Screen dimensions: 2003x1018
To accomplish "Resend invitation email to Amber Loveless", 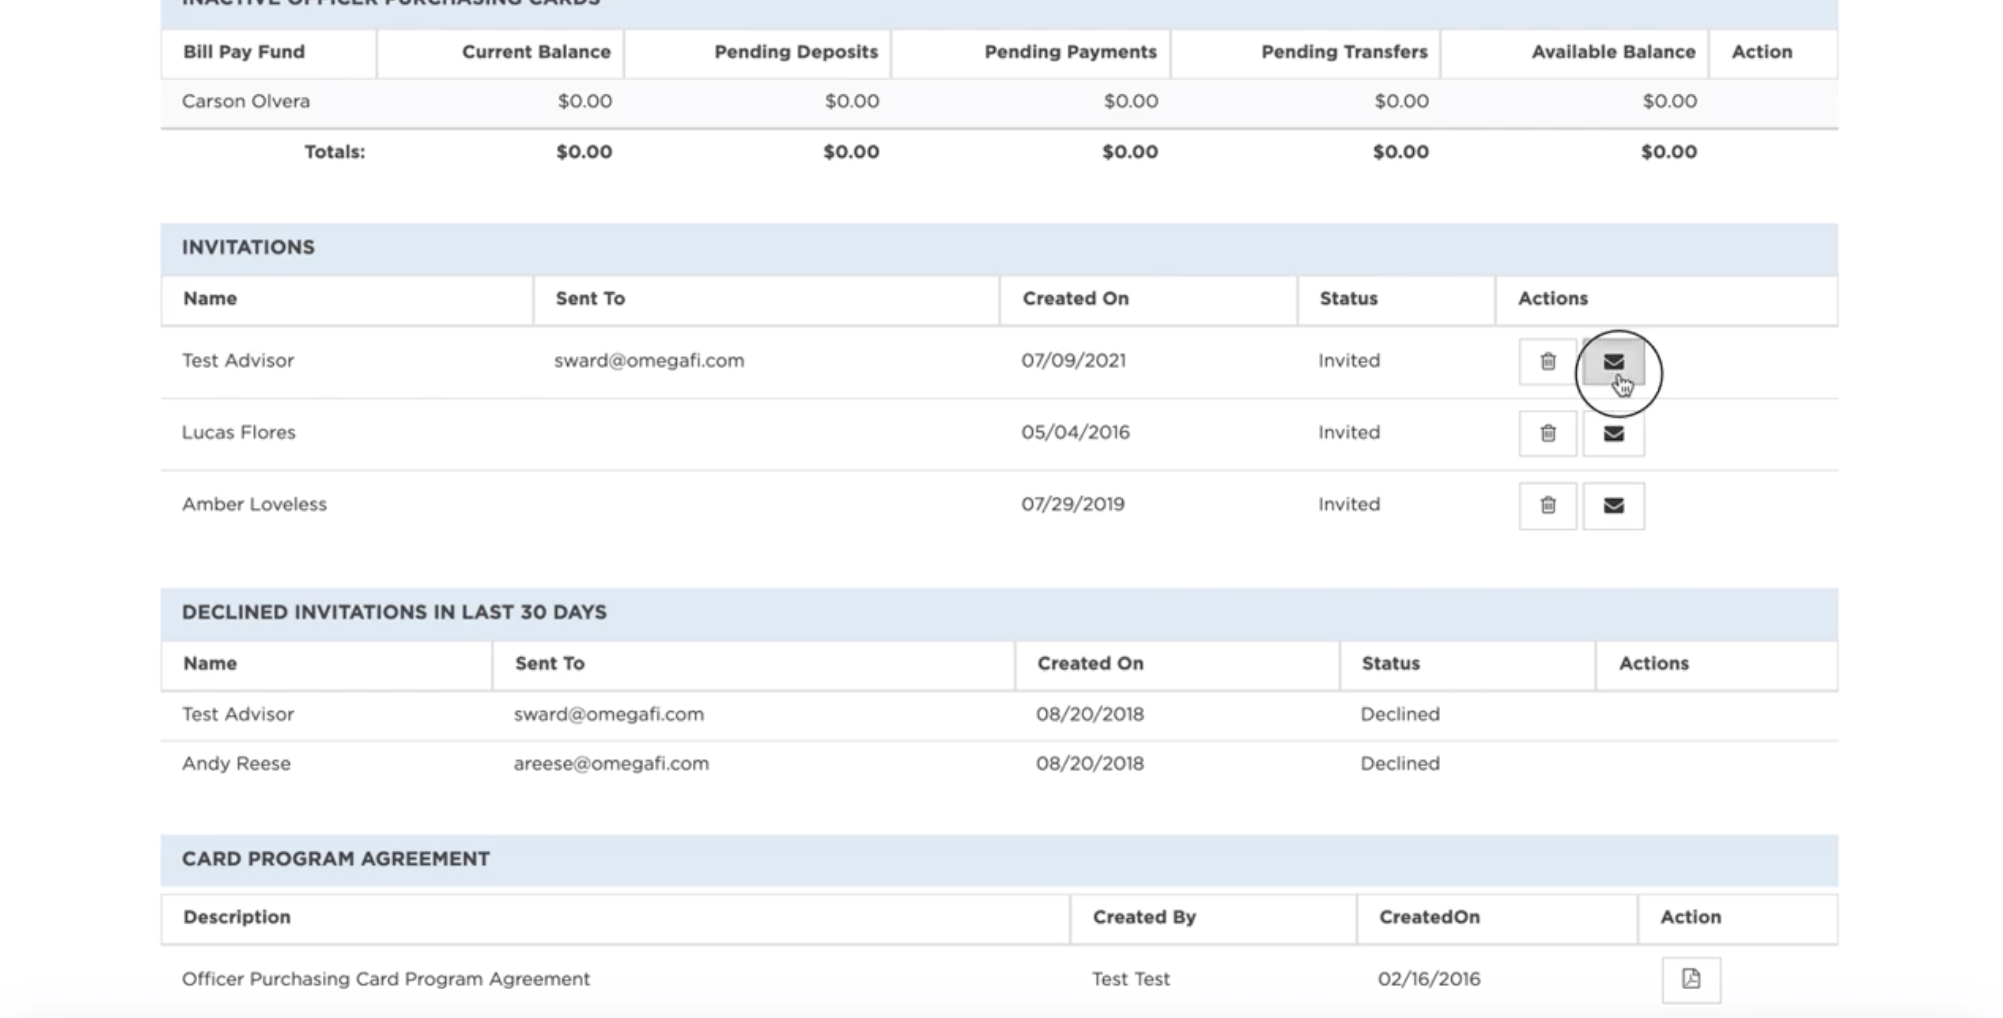I will 1613,506.
